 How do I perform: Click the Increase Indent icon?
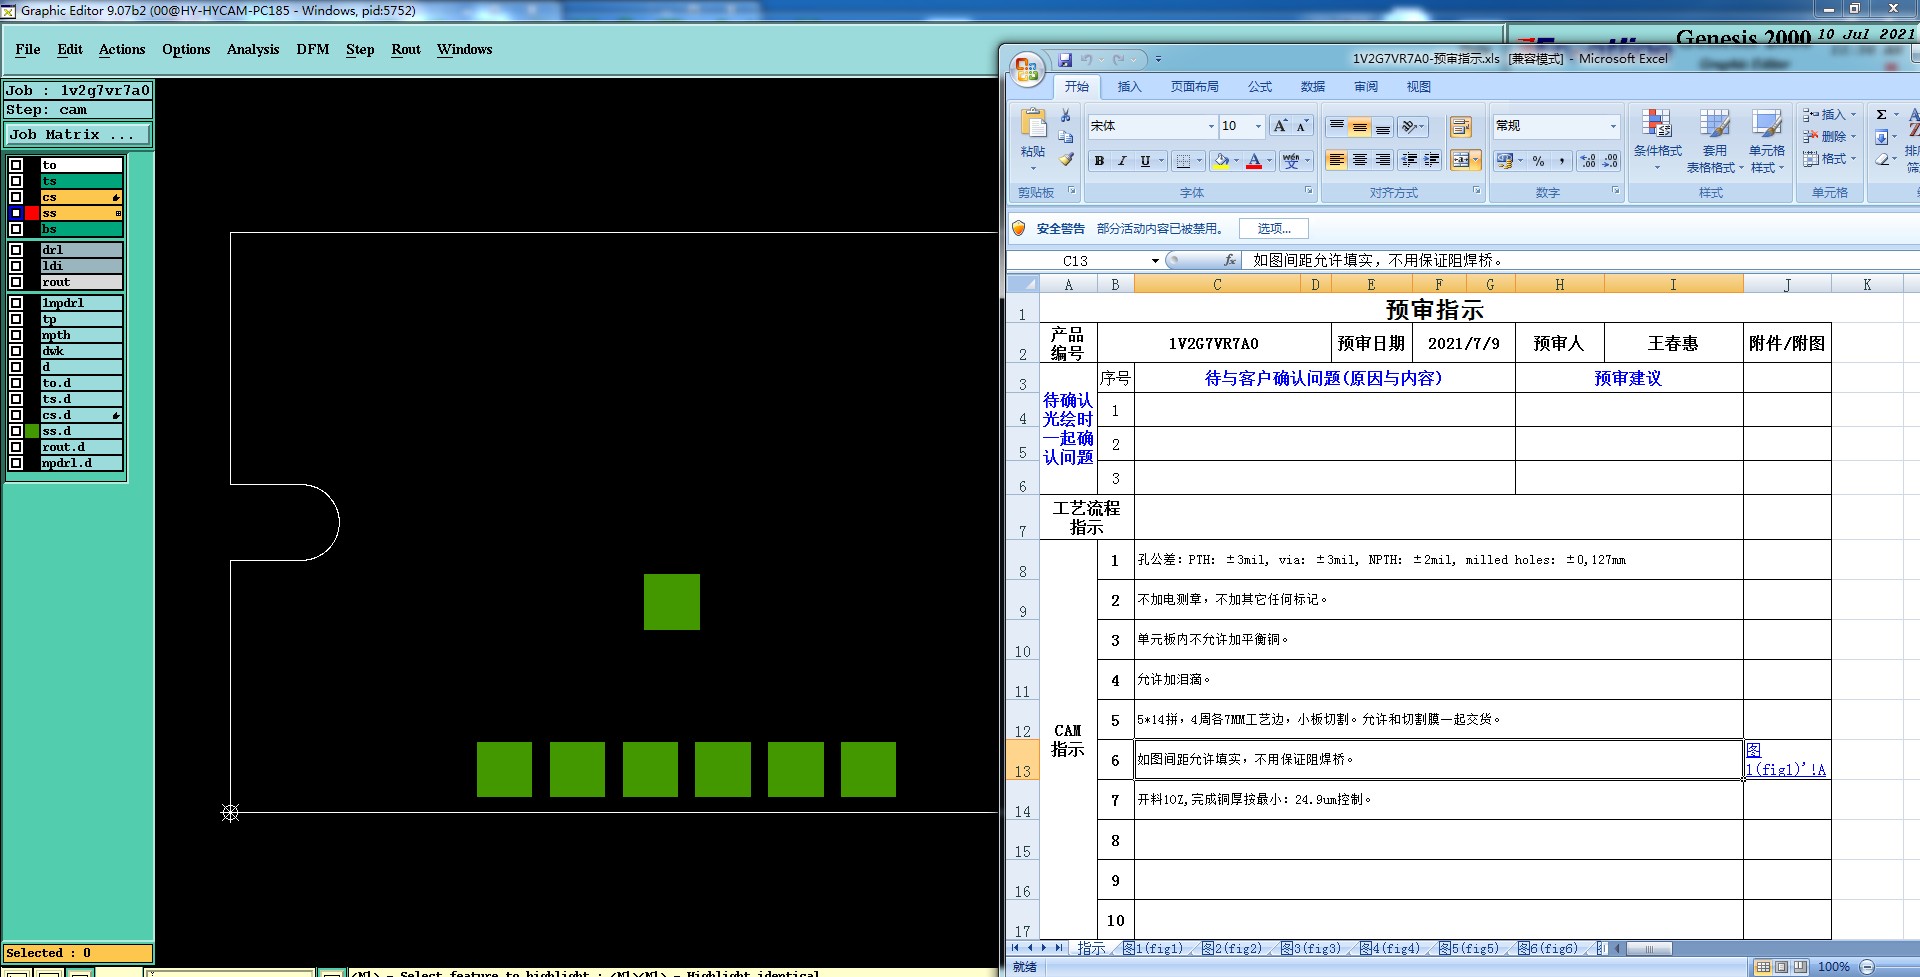point(1431,160)
